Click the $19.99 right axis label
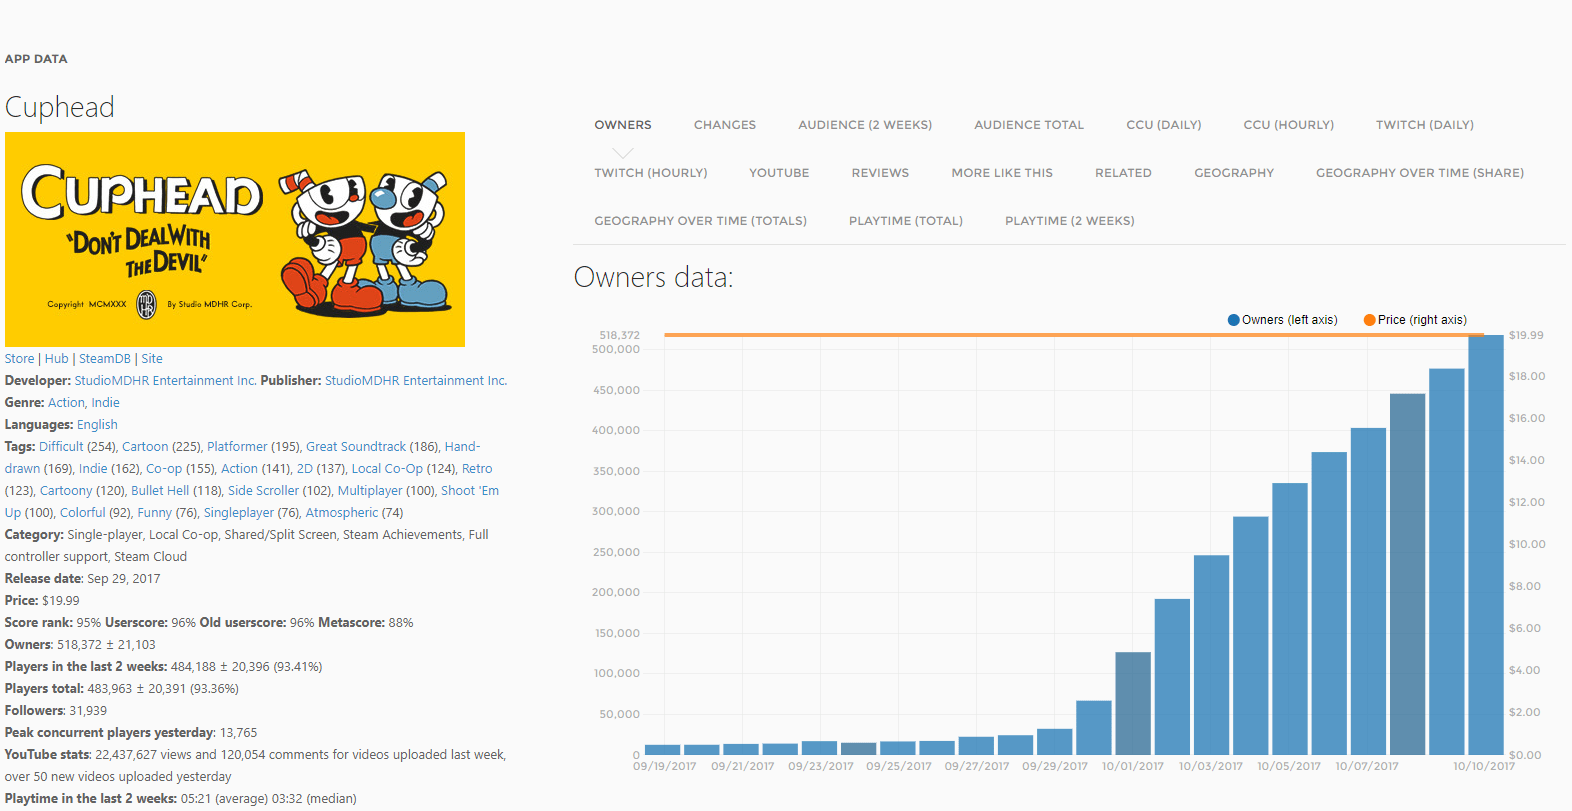This screenshot has width=1572, height=811. (1526, 335)
